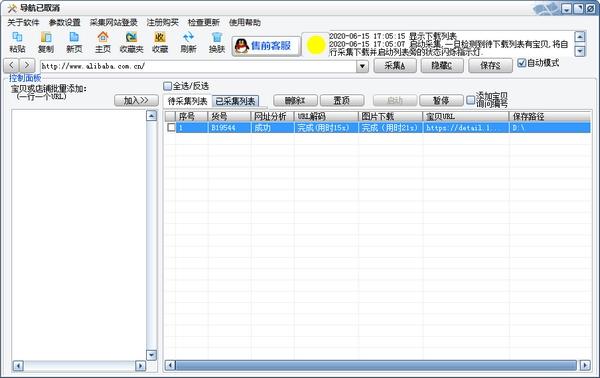The image size is (600, 378).
Task: Expand the URL address dropdown arrow
Action: (x=362, y=66)
